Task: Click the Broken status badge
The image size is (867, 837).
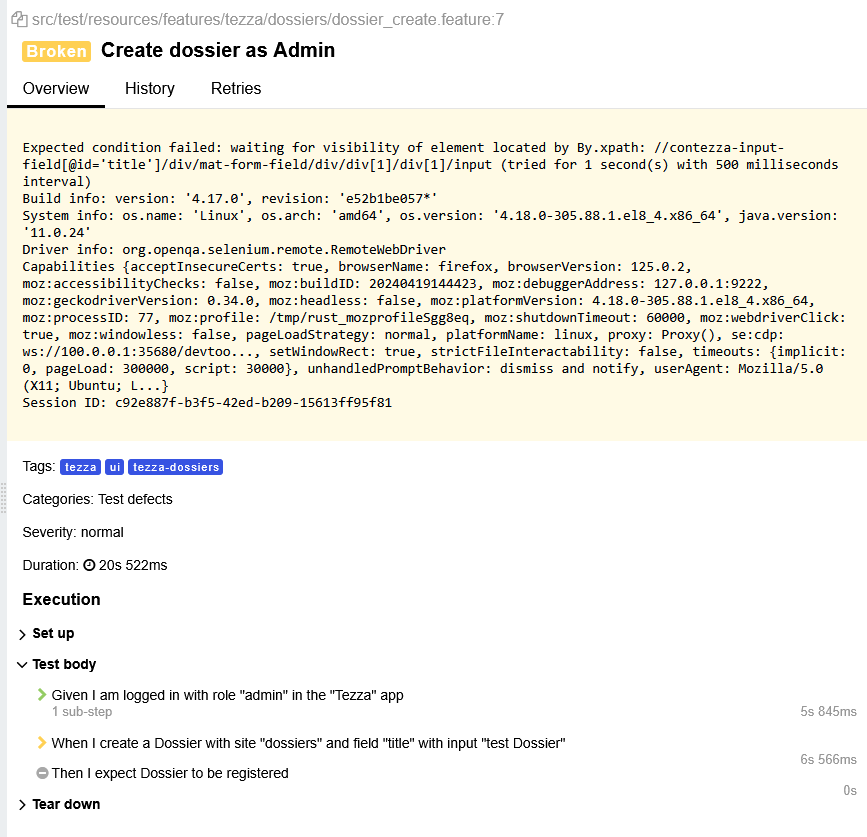Action: [56, 51]
